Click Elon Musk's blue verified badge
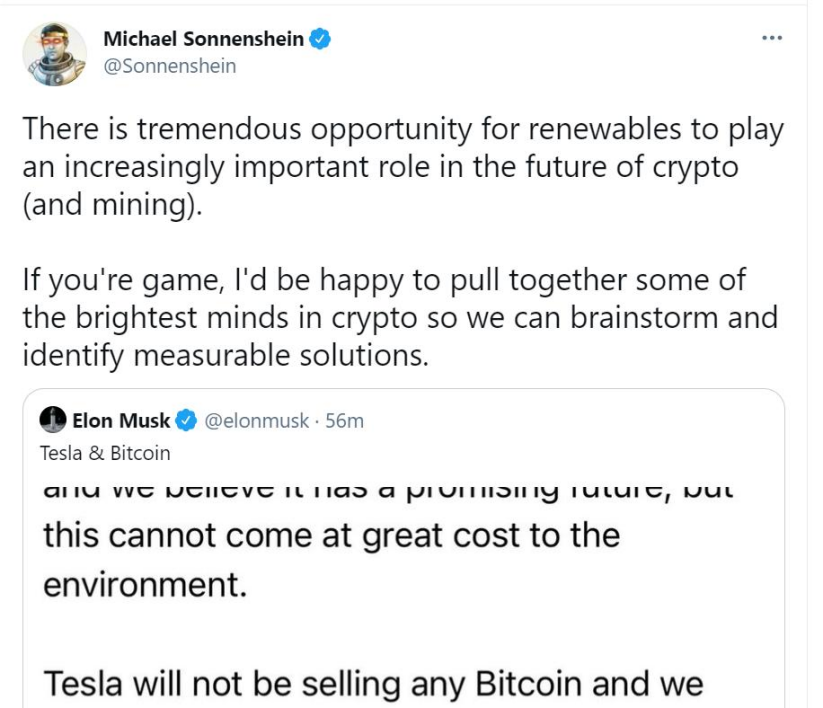The image size is (823, 708). coord(186,421)
